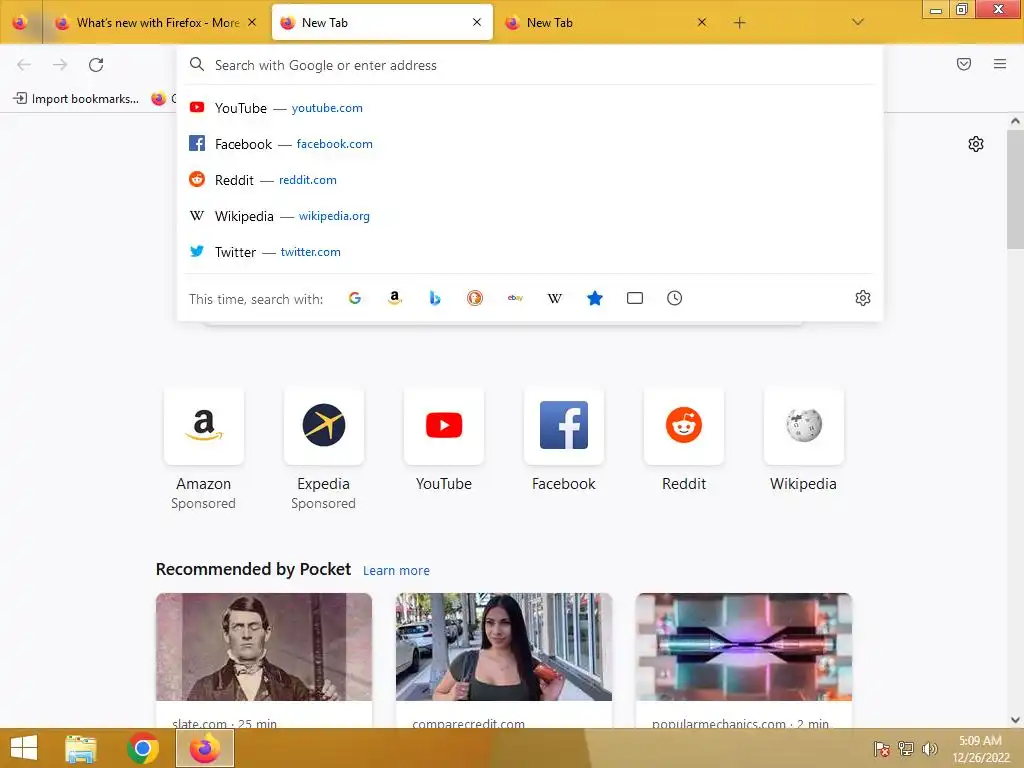Open Learn more link beside Pocket
The image size is (1024, 768).
point(396,571)
